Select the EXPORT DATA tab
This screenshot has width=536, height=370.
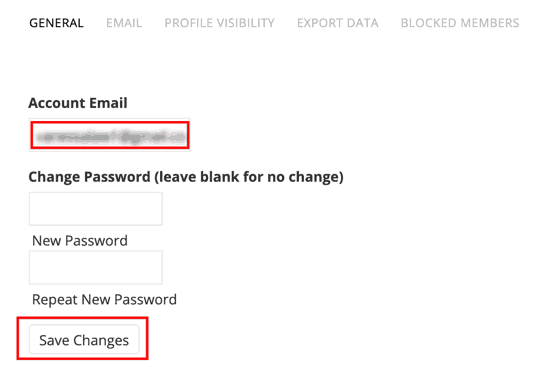[x=337, y=23]
